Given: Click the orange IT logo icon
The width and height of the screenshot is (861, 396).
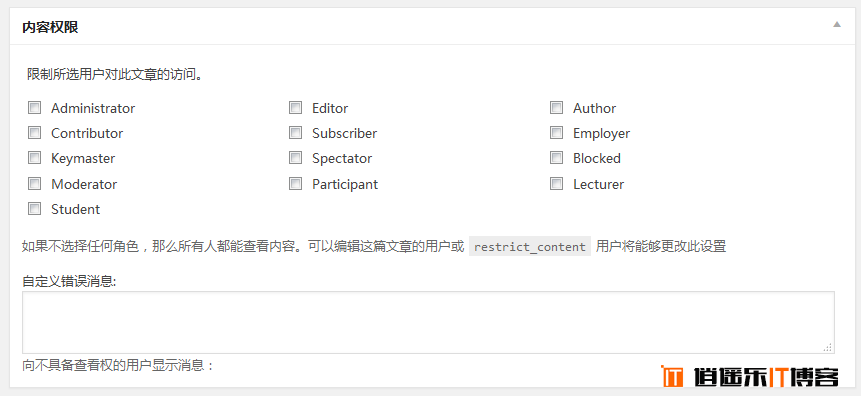Looking at the screenshot, I should pyautogui.click(x=672, y=376).
